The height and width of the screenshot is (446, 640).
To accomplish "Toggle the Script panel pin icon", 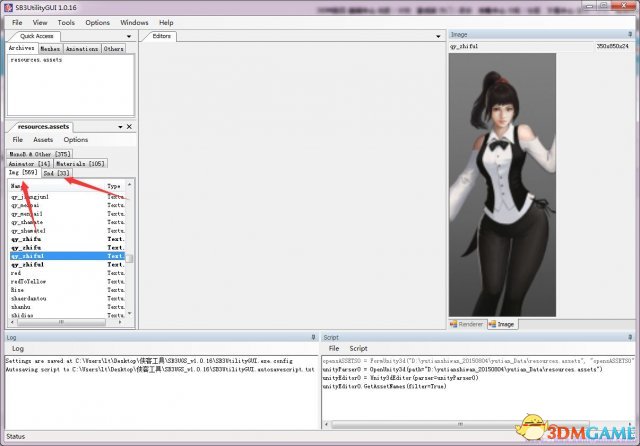I will (x=630, y=337).
